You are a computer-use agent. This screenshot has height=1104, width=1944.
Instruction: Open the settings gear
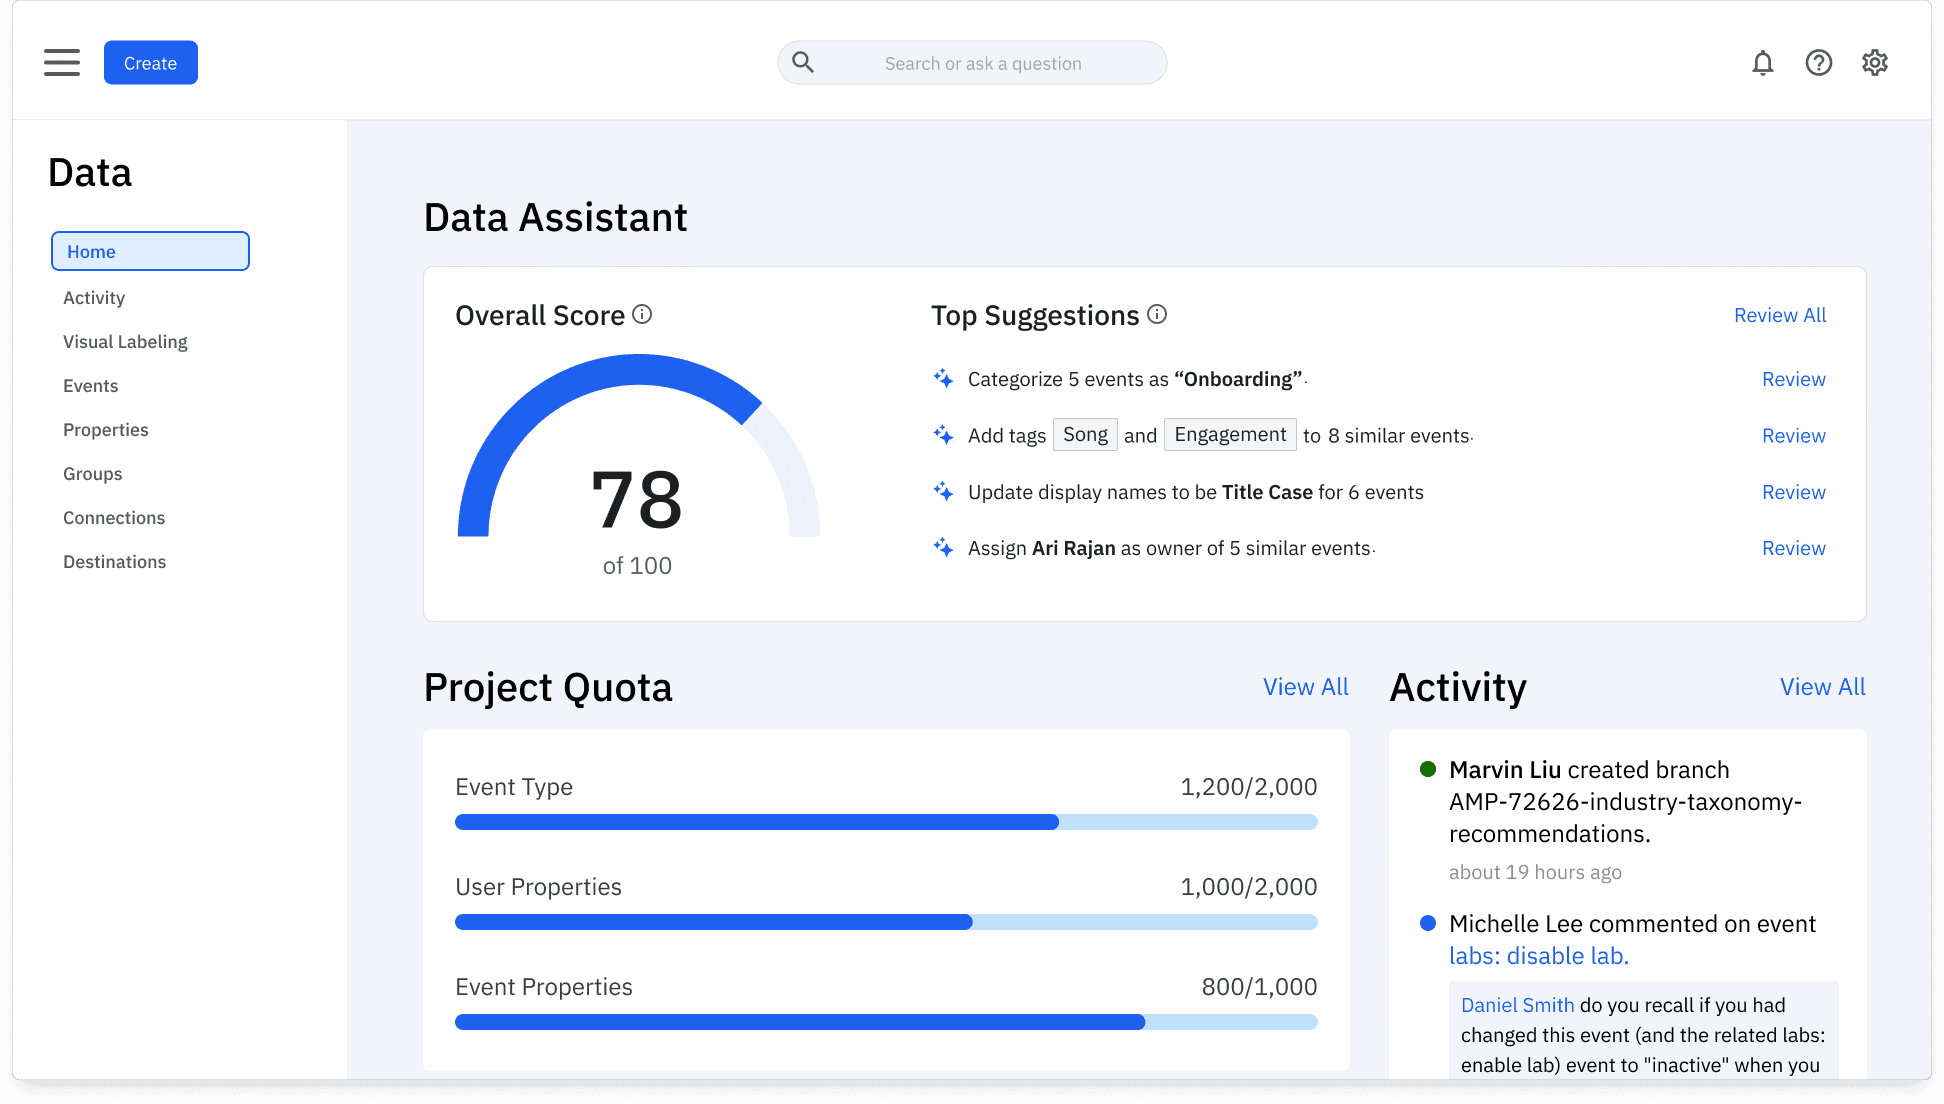tap(1875, 62)
